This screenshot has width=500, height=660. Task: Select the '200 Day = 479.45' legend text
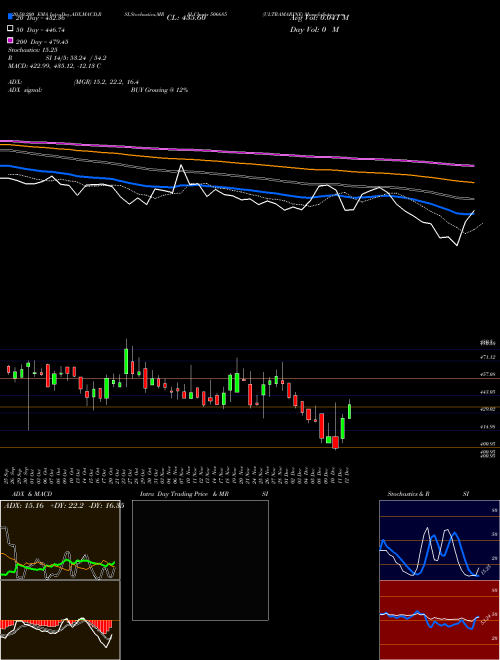point(42,42)
